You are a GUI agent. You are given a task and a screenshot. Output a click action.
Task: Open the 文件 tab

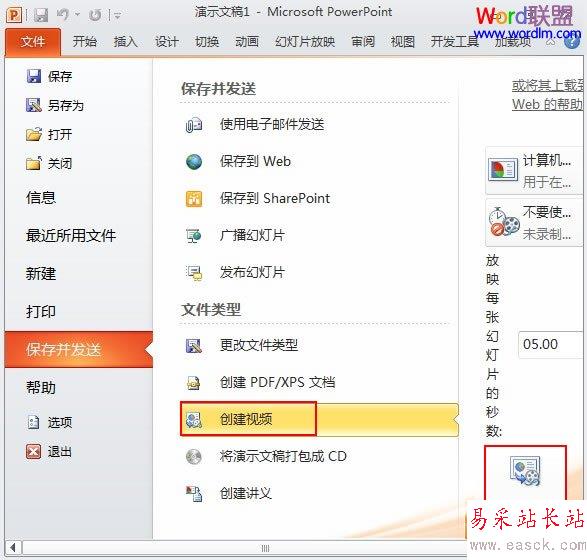click(x=33, y=41)
